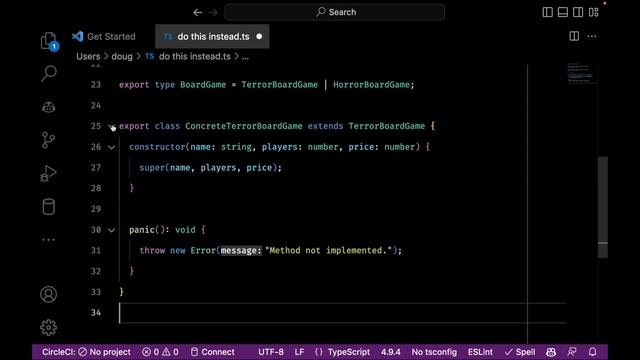Change file encoding via UTF-8
Image resolution: width=640 pixels, height=360 pixels.
(271, 352)
